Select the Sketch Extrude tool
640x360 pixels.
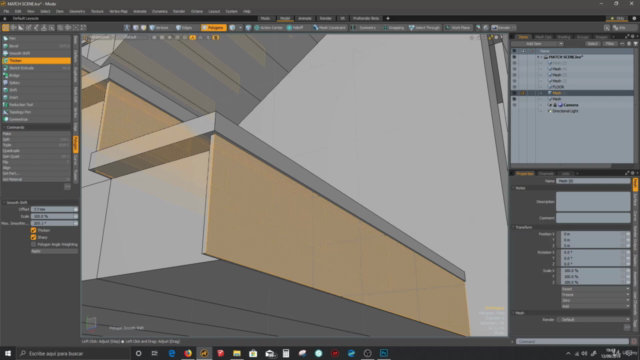[x=36, y=68]
